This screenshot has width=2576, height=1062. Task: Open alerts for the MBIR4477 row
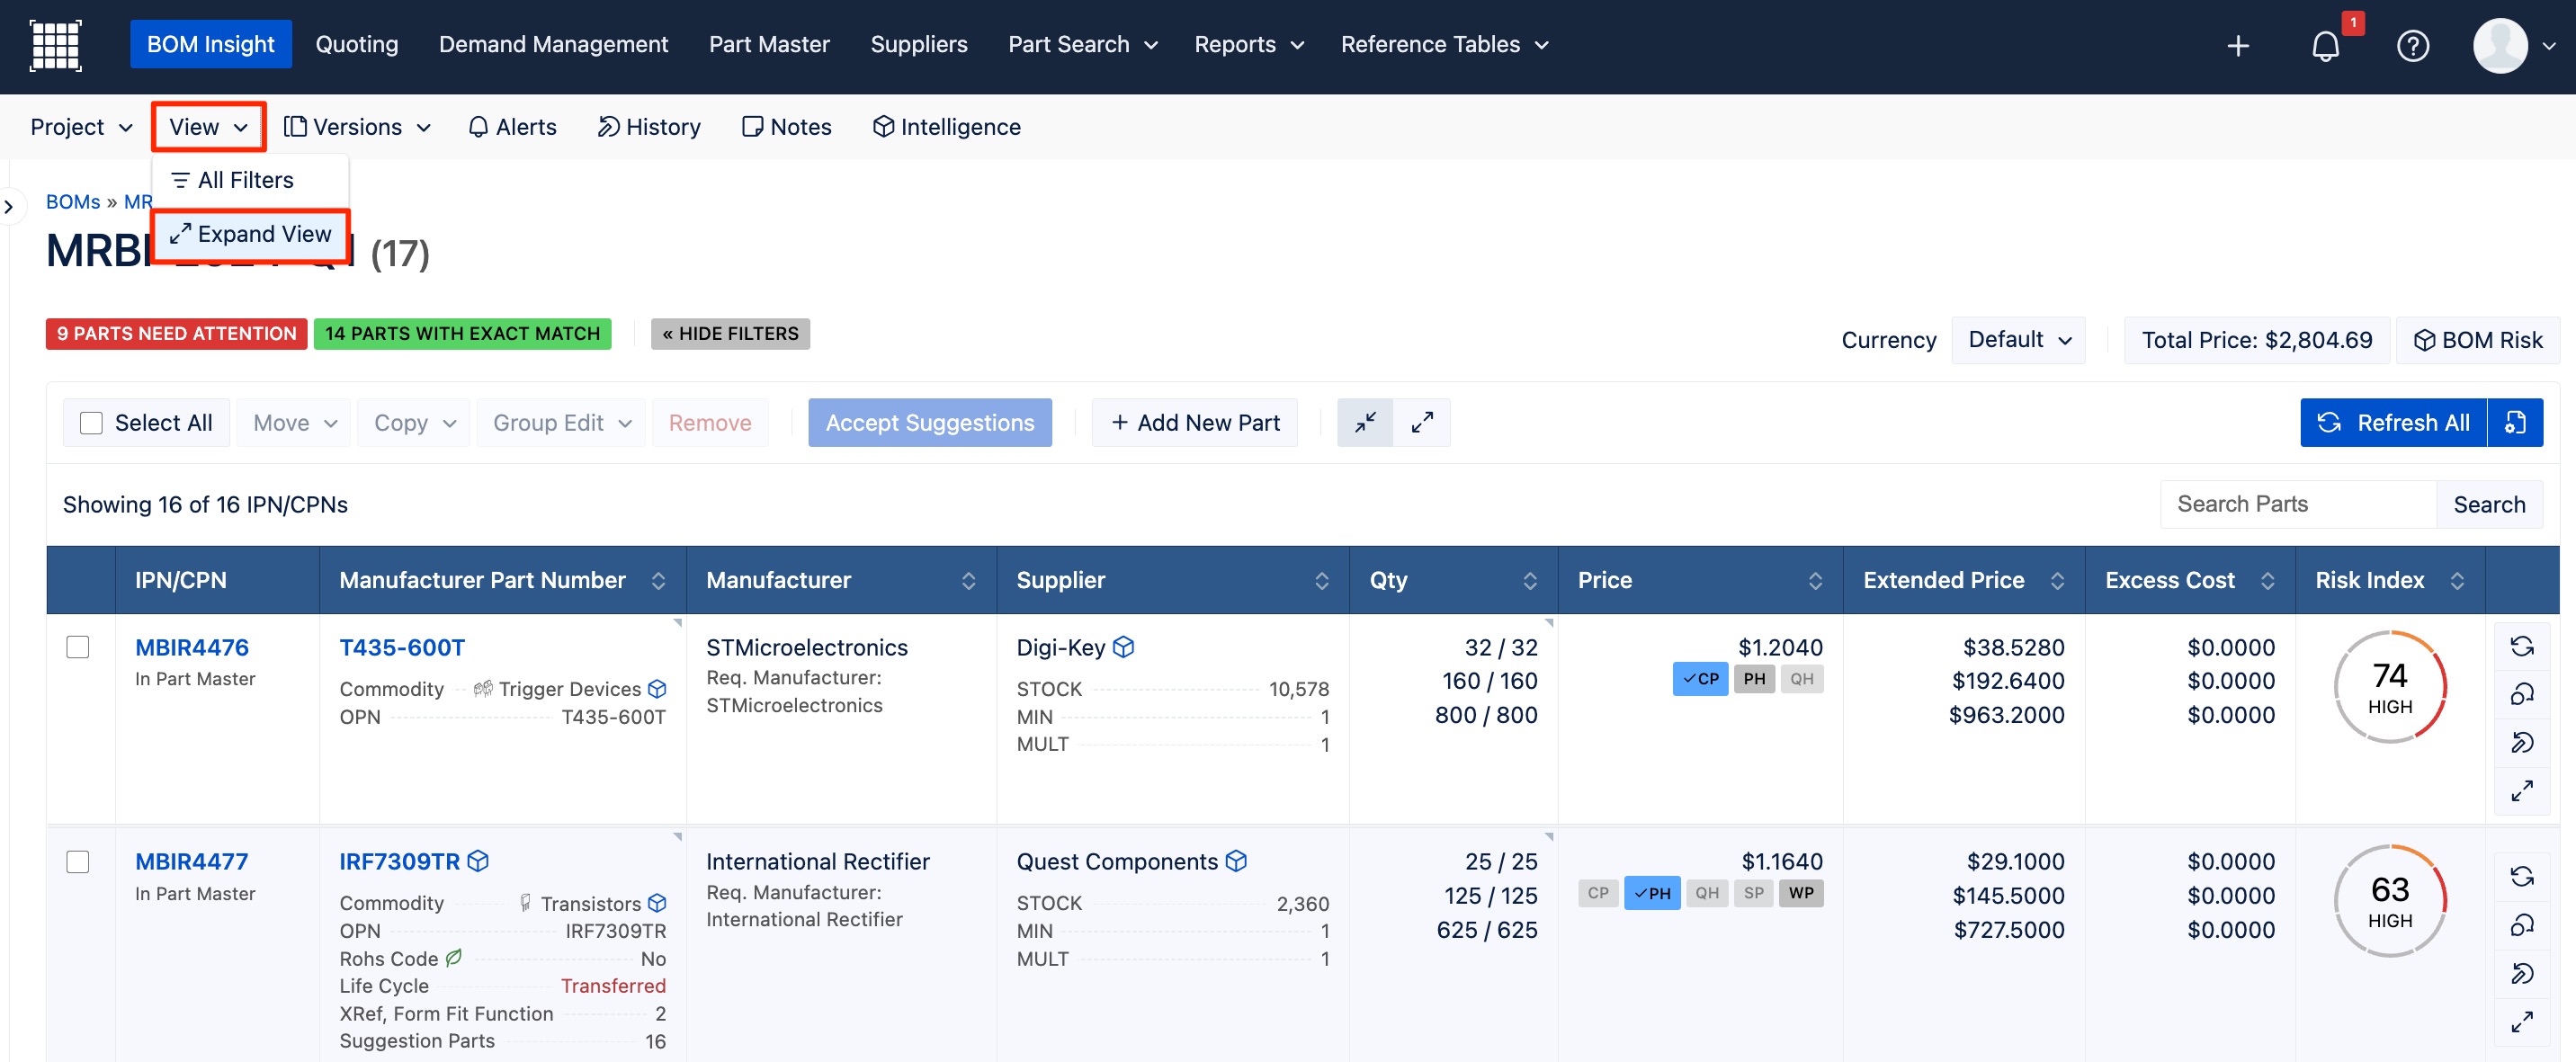2521,925
